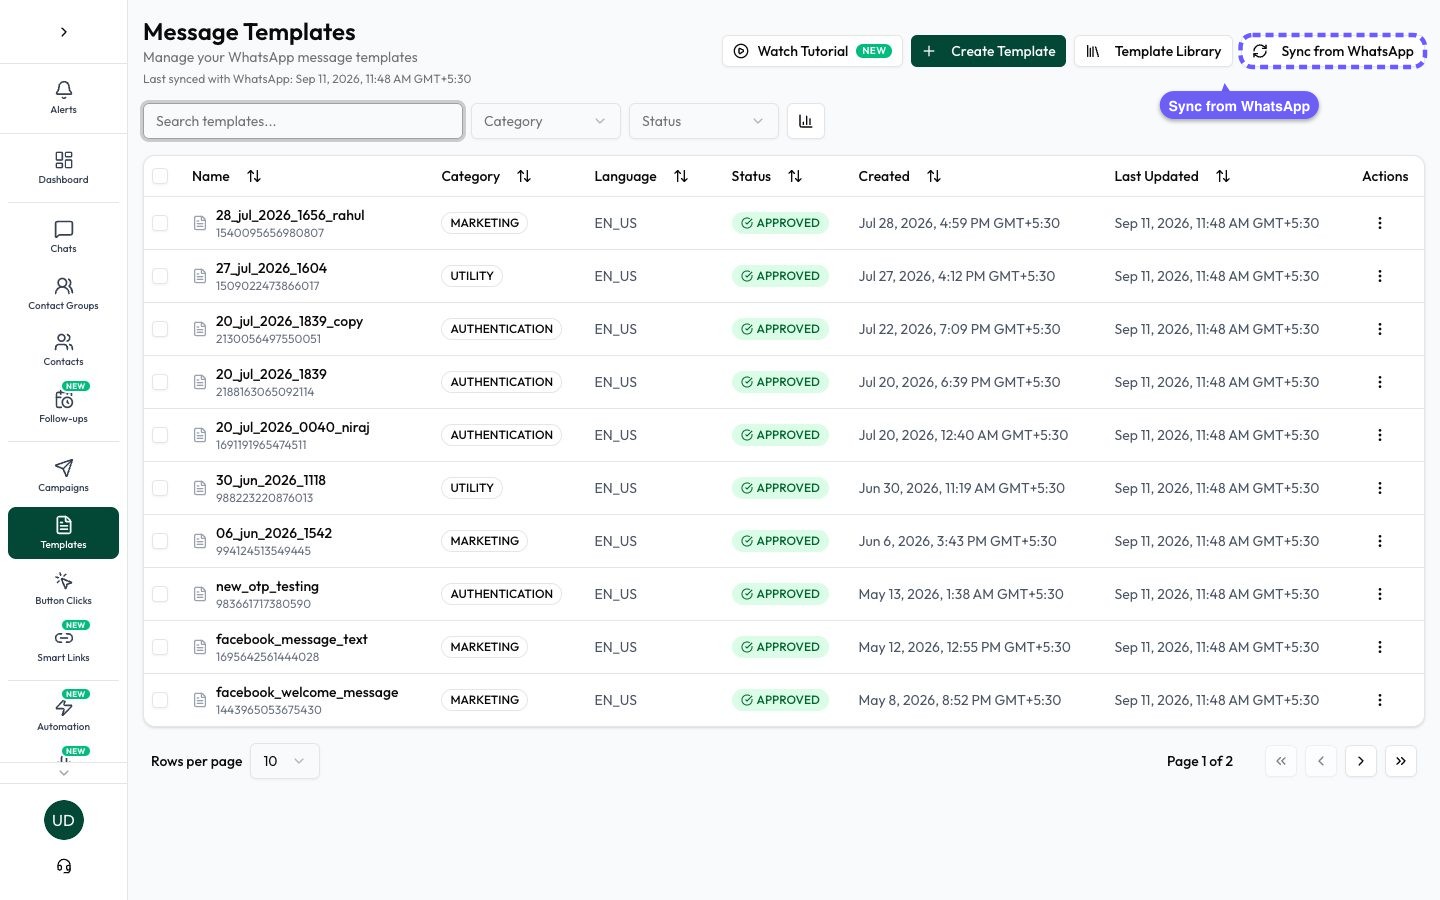This screenshot has width=1440, height=900.
Task: Click APPROVED badge of 27_jul_2026_1604
Action: tap(780, 276)
